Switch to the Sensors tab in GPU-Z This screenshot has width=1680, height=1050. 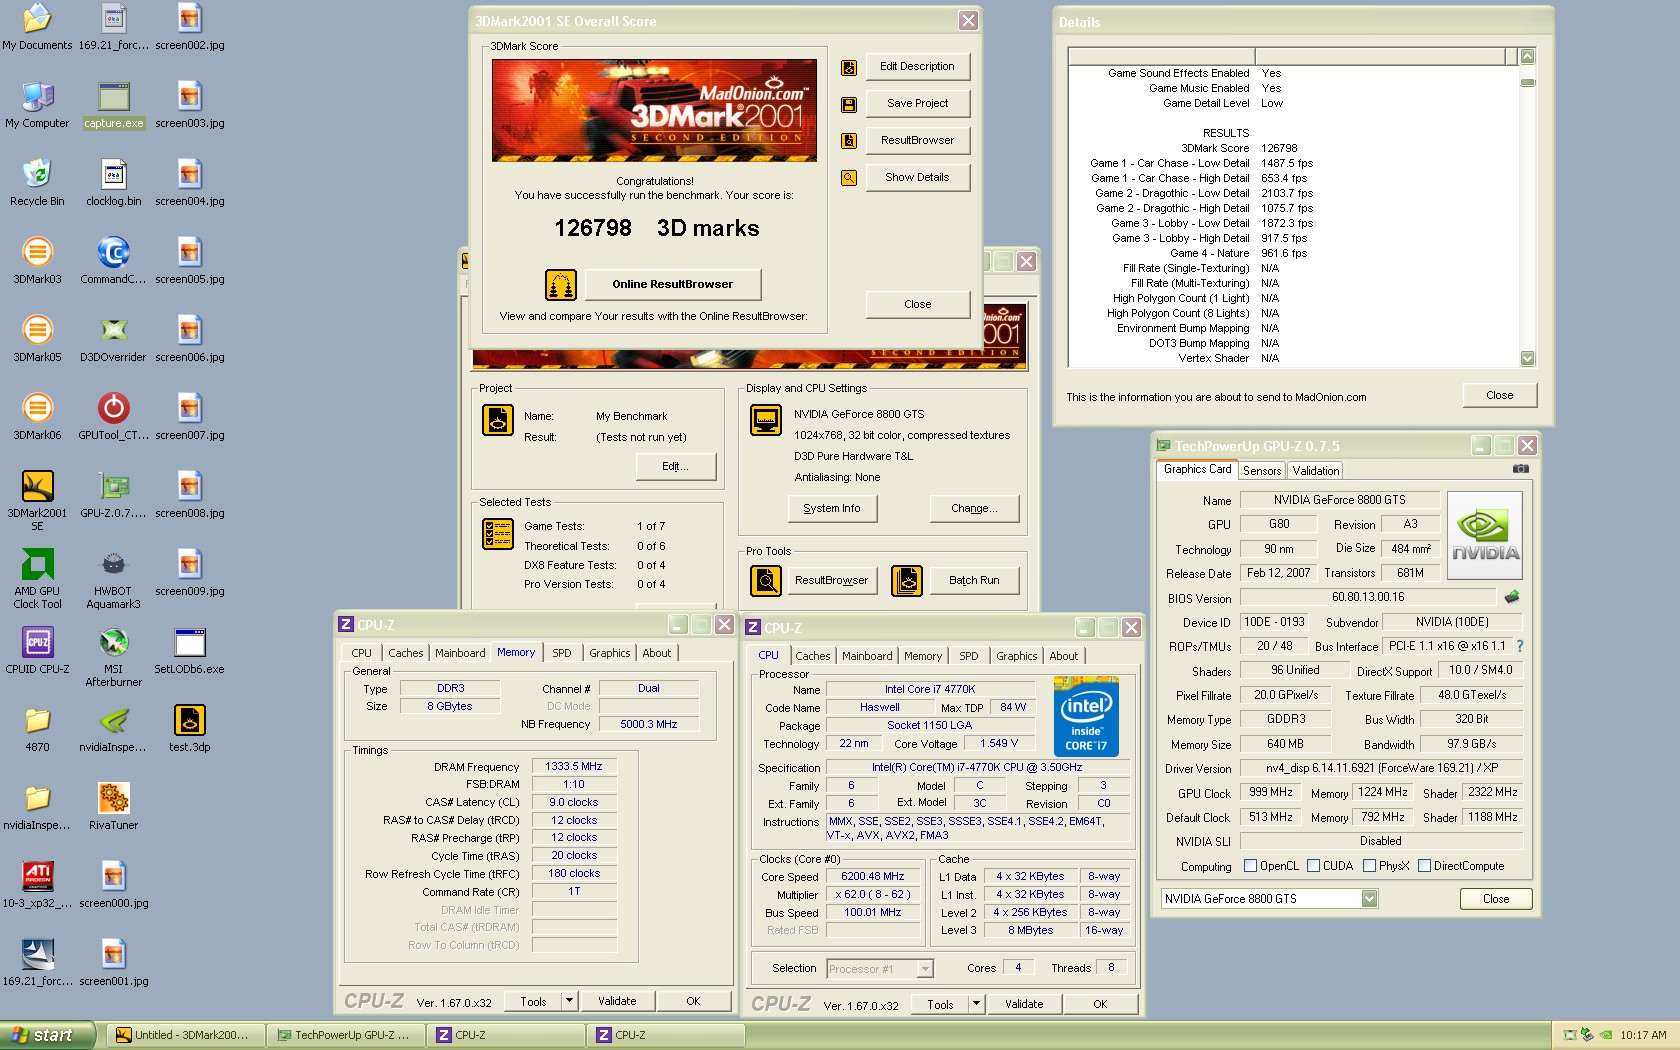pyautogui.click(x=1262, y=471)
